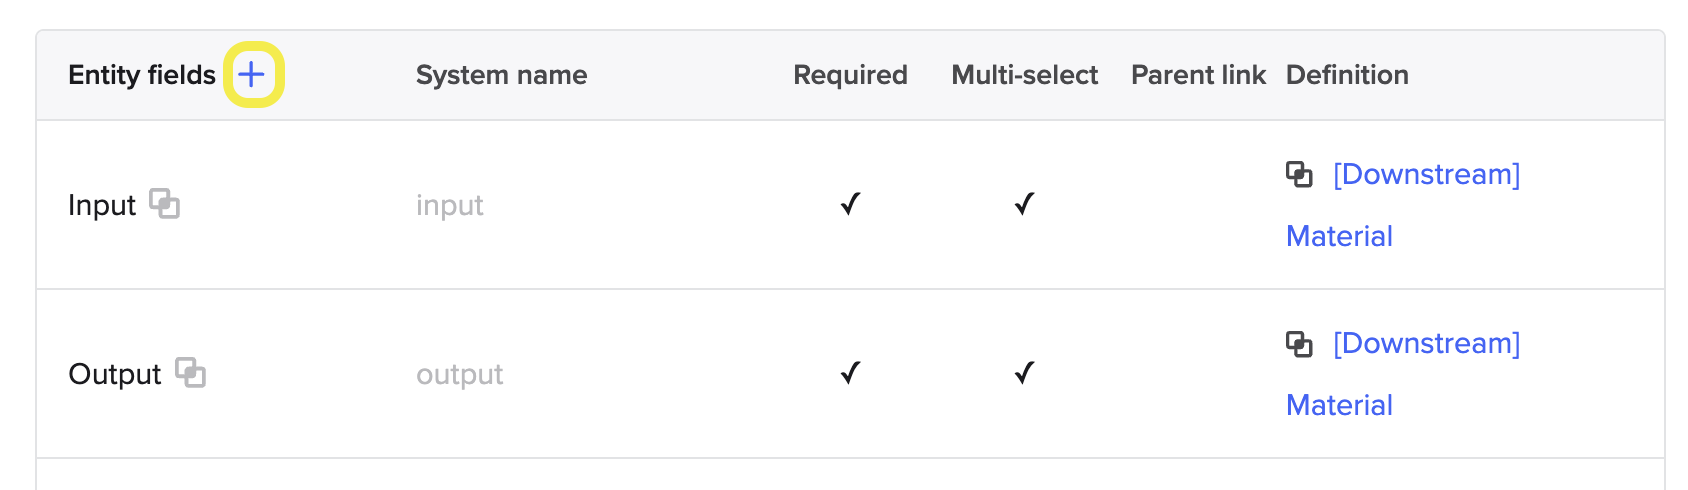This screenshot has width=1688, height=490.
Task: Open Material link in Output row
Action: [1339, 405]
